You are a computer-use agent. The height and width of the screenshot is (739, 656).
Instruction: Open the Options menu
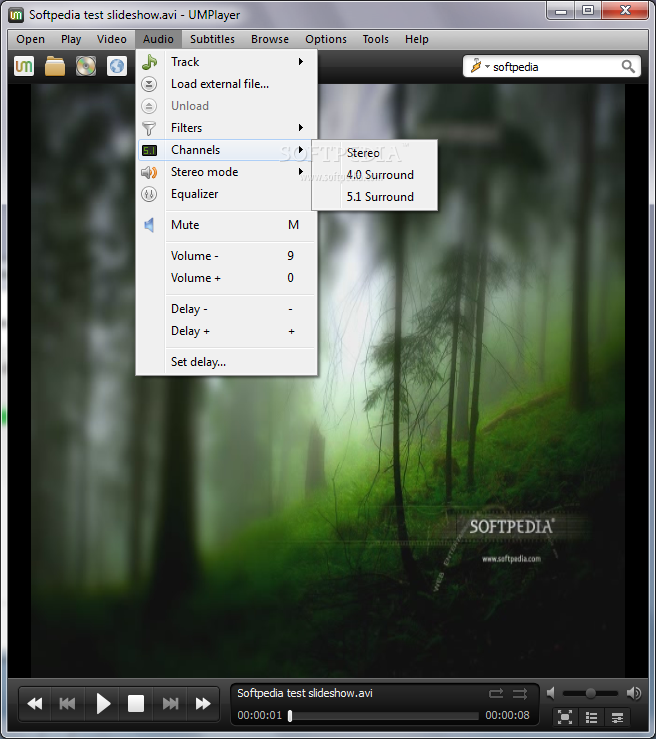[326, 39]
